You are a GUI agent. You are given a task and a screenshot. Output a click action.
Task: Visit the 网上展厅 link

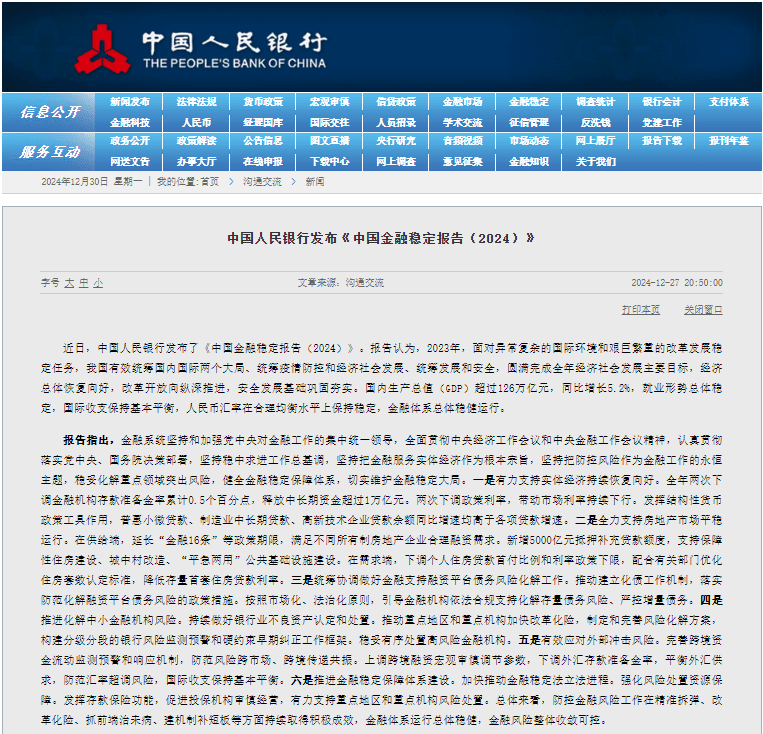coord(596,141)
